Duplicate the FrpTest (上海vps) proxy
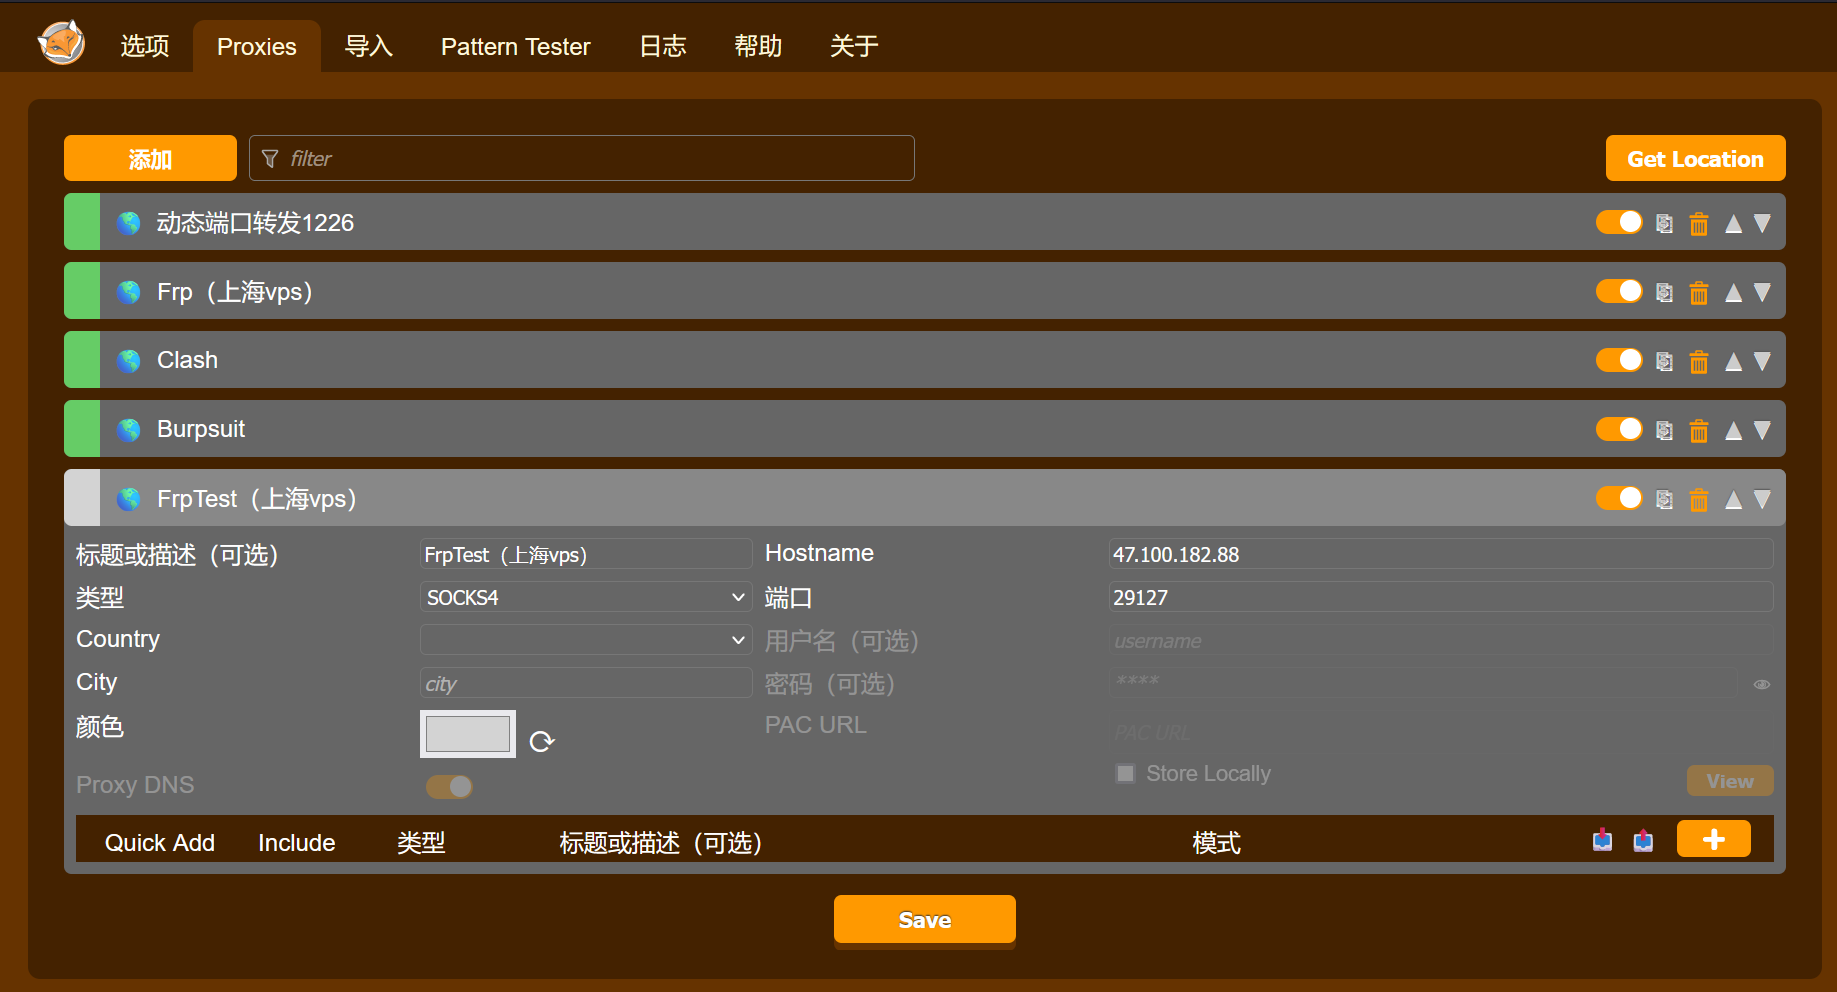 pyautogui.click(x=1664, y=499)
